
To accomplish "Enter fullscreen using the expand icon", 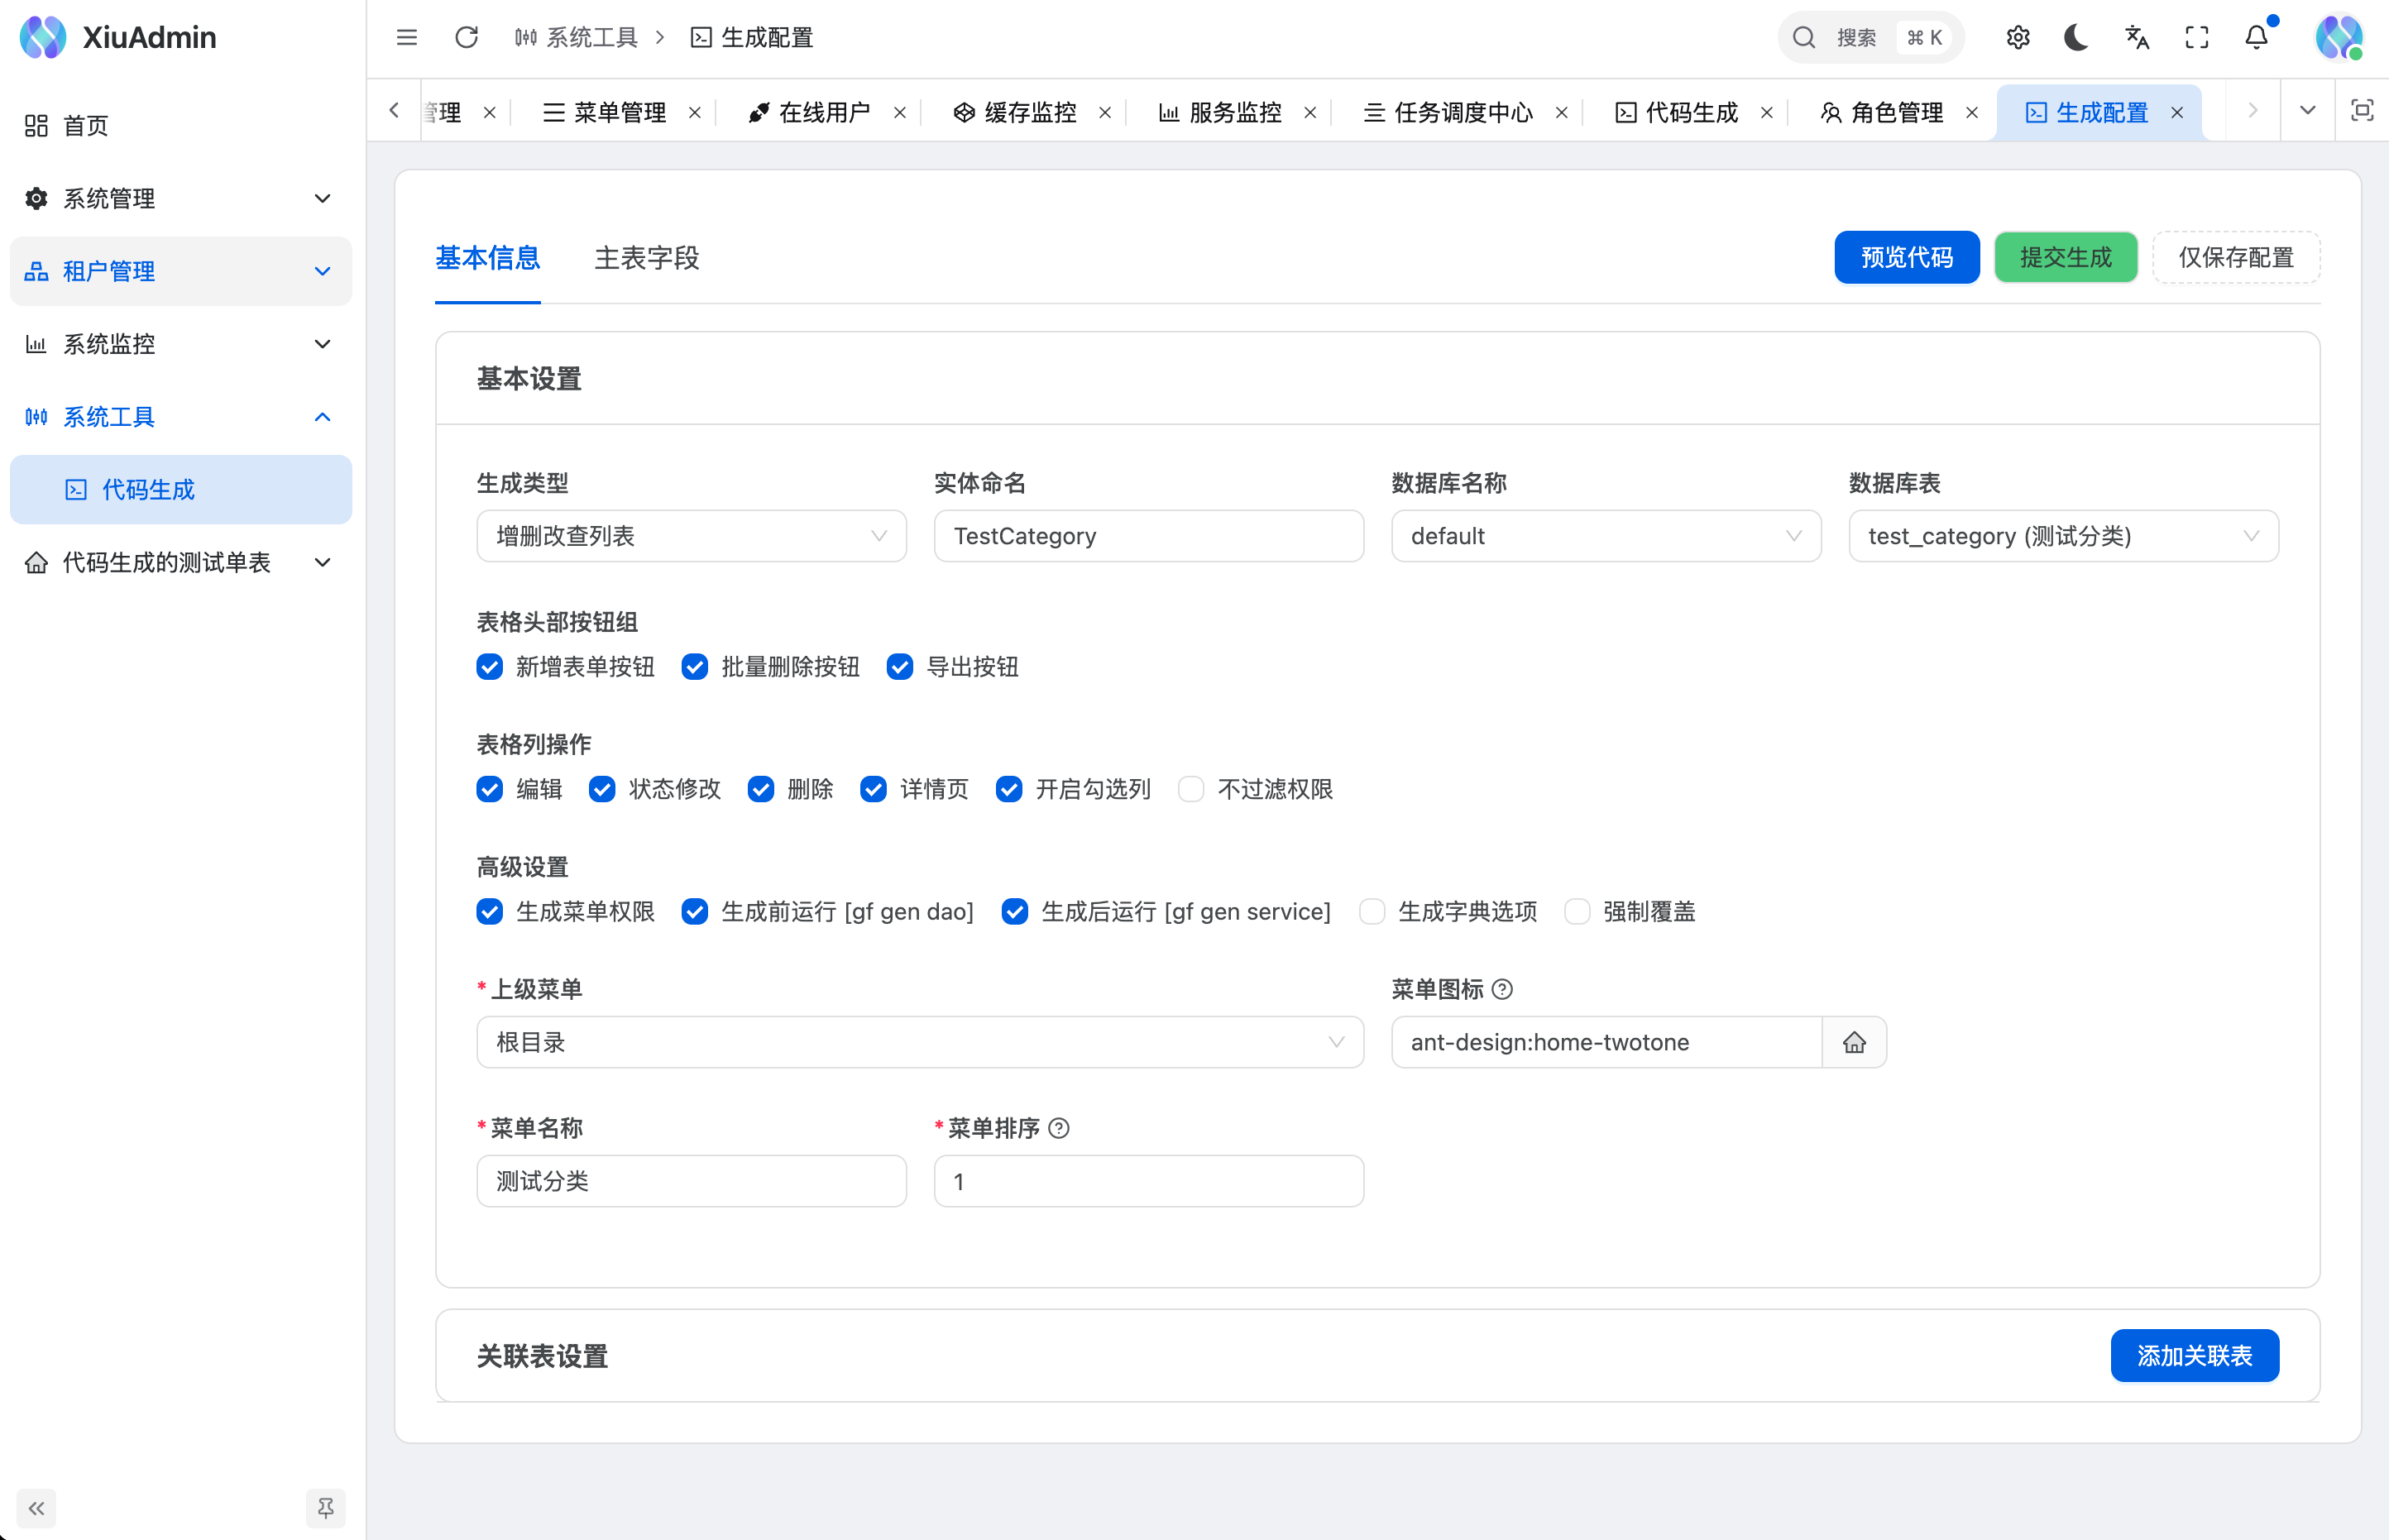I will (2196, 37).
